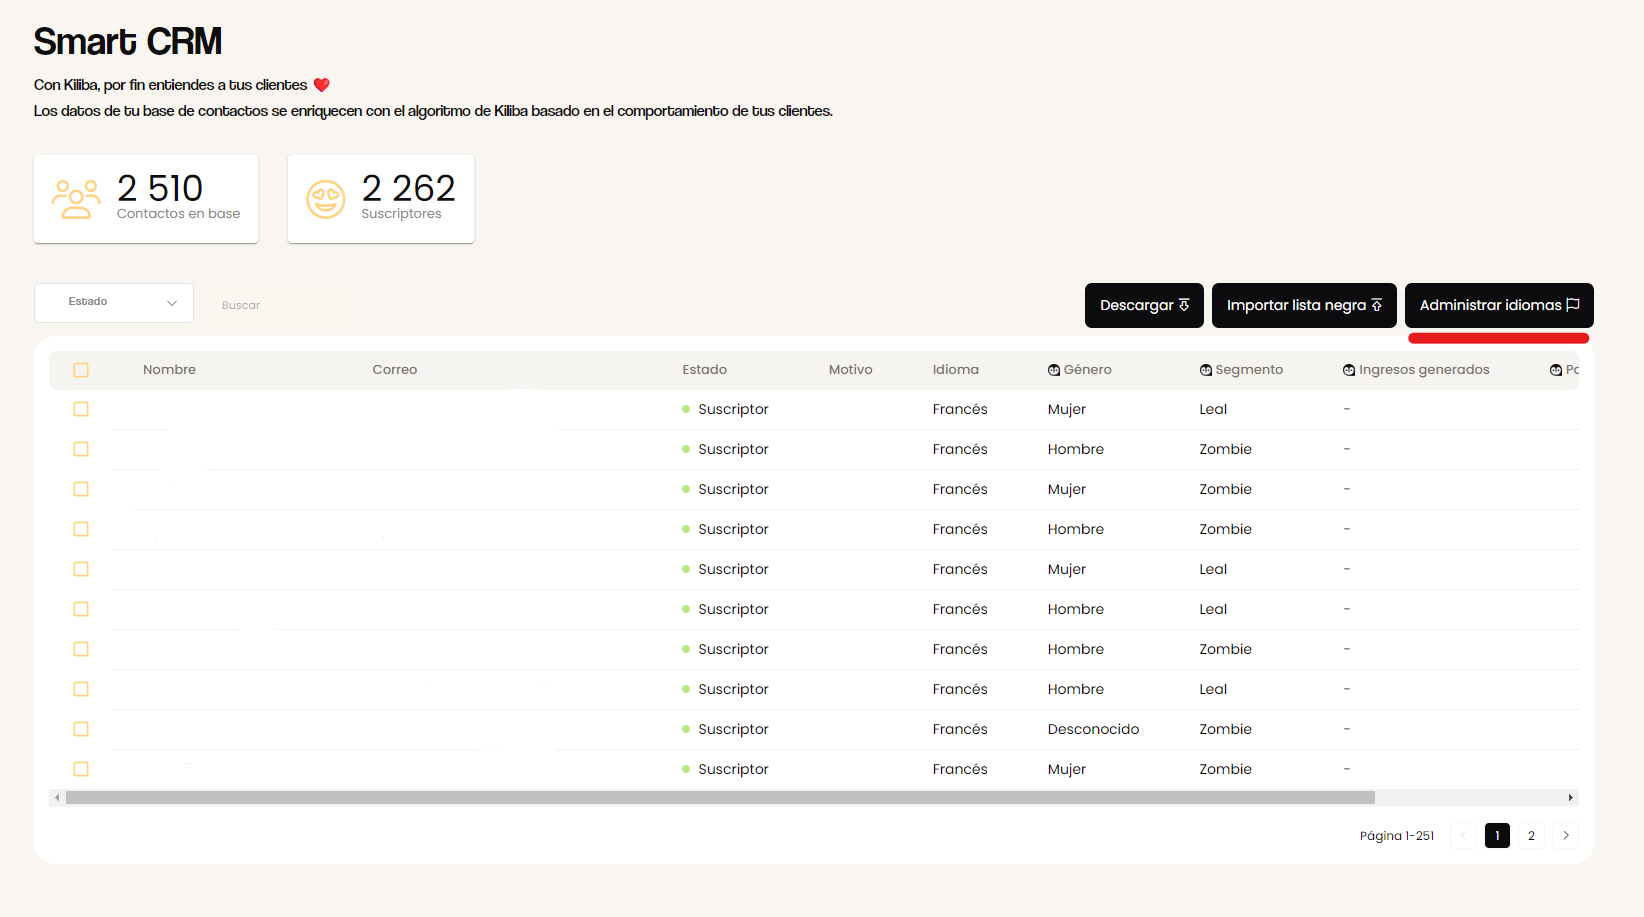Viewport: 1644px width, 917px height.
Task: Check the fifth row checkbox (Mujer, Leal)
Action: point(81,569)
